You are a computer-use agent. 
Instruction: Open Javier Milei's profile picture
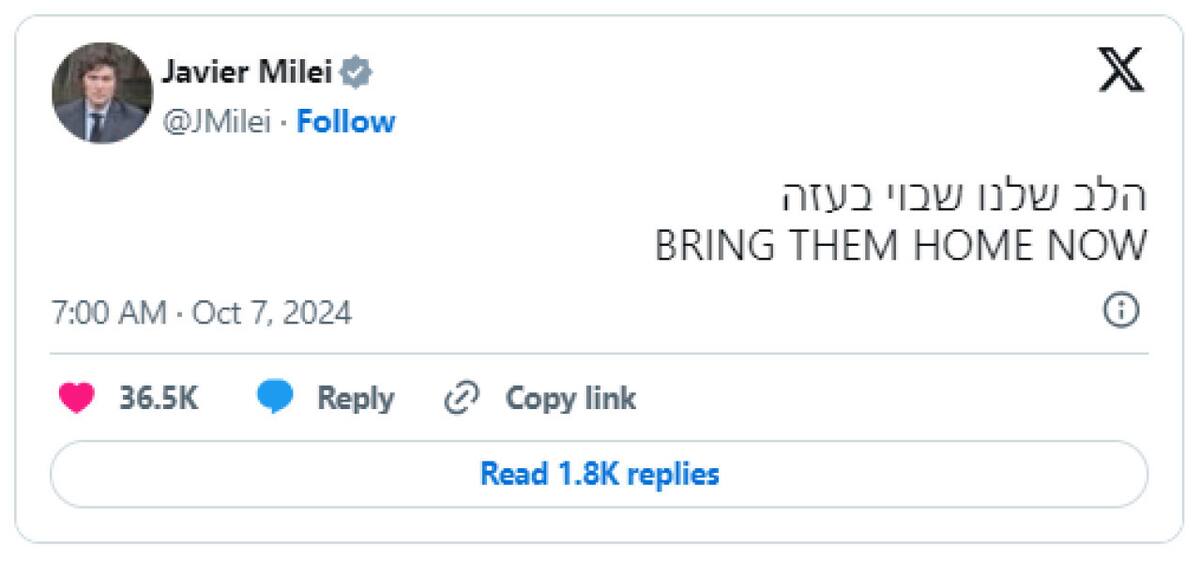(x=102, y=93)
